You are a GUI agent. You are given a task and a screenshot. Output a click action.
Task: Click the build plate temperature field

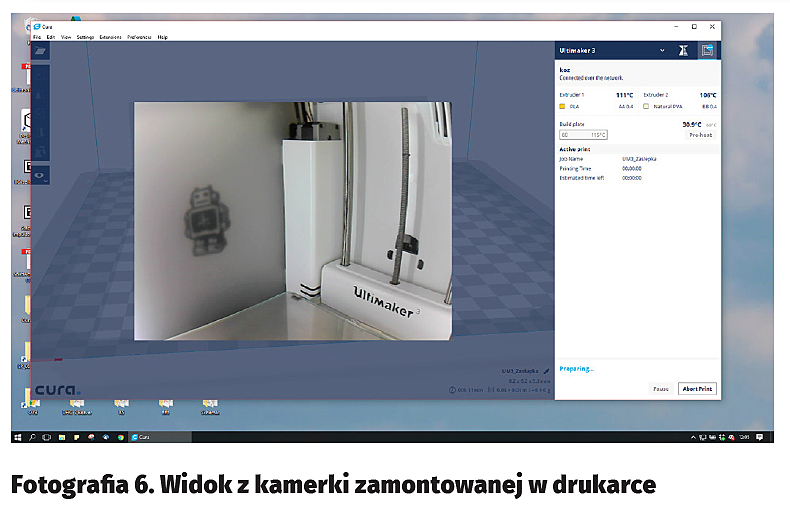583,134
